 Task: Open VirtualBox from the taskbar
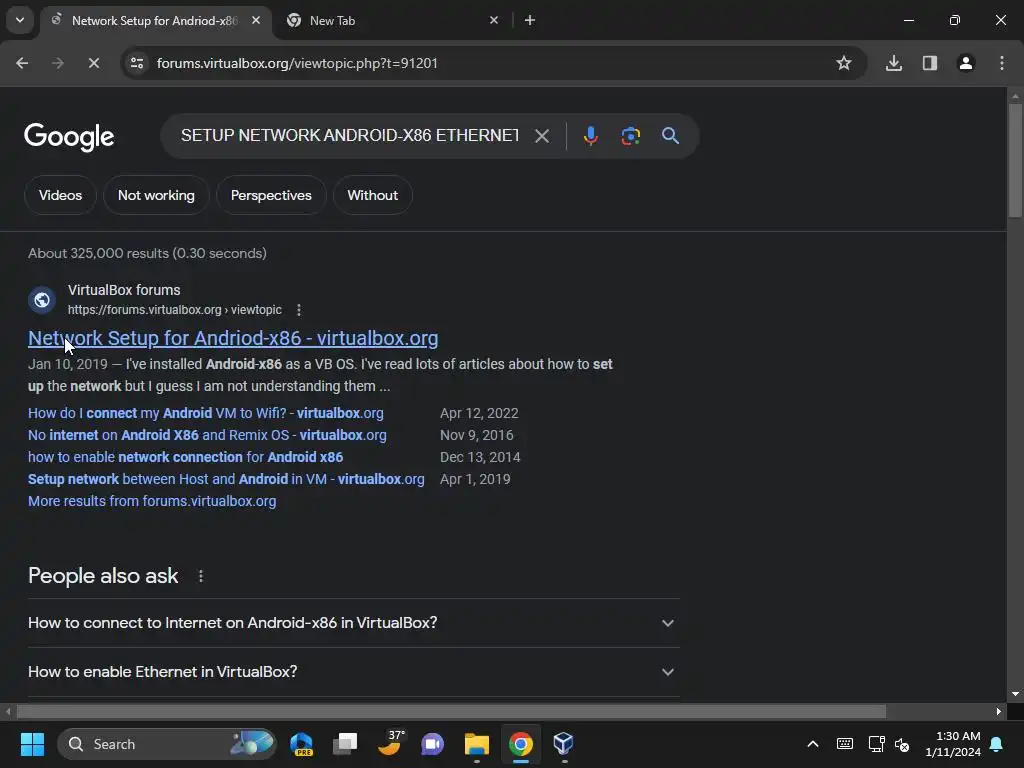(564, 744)
